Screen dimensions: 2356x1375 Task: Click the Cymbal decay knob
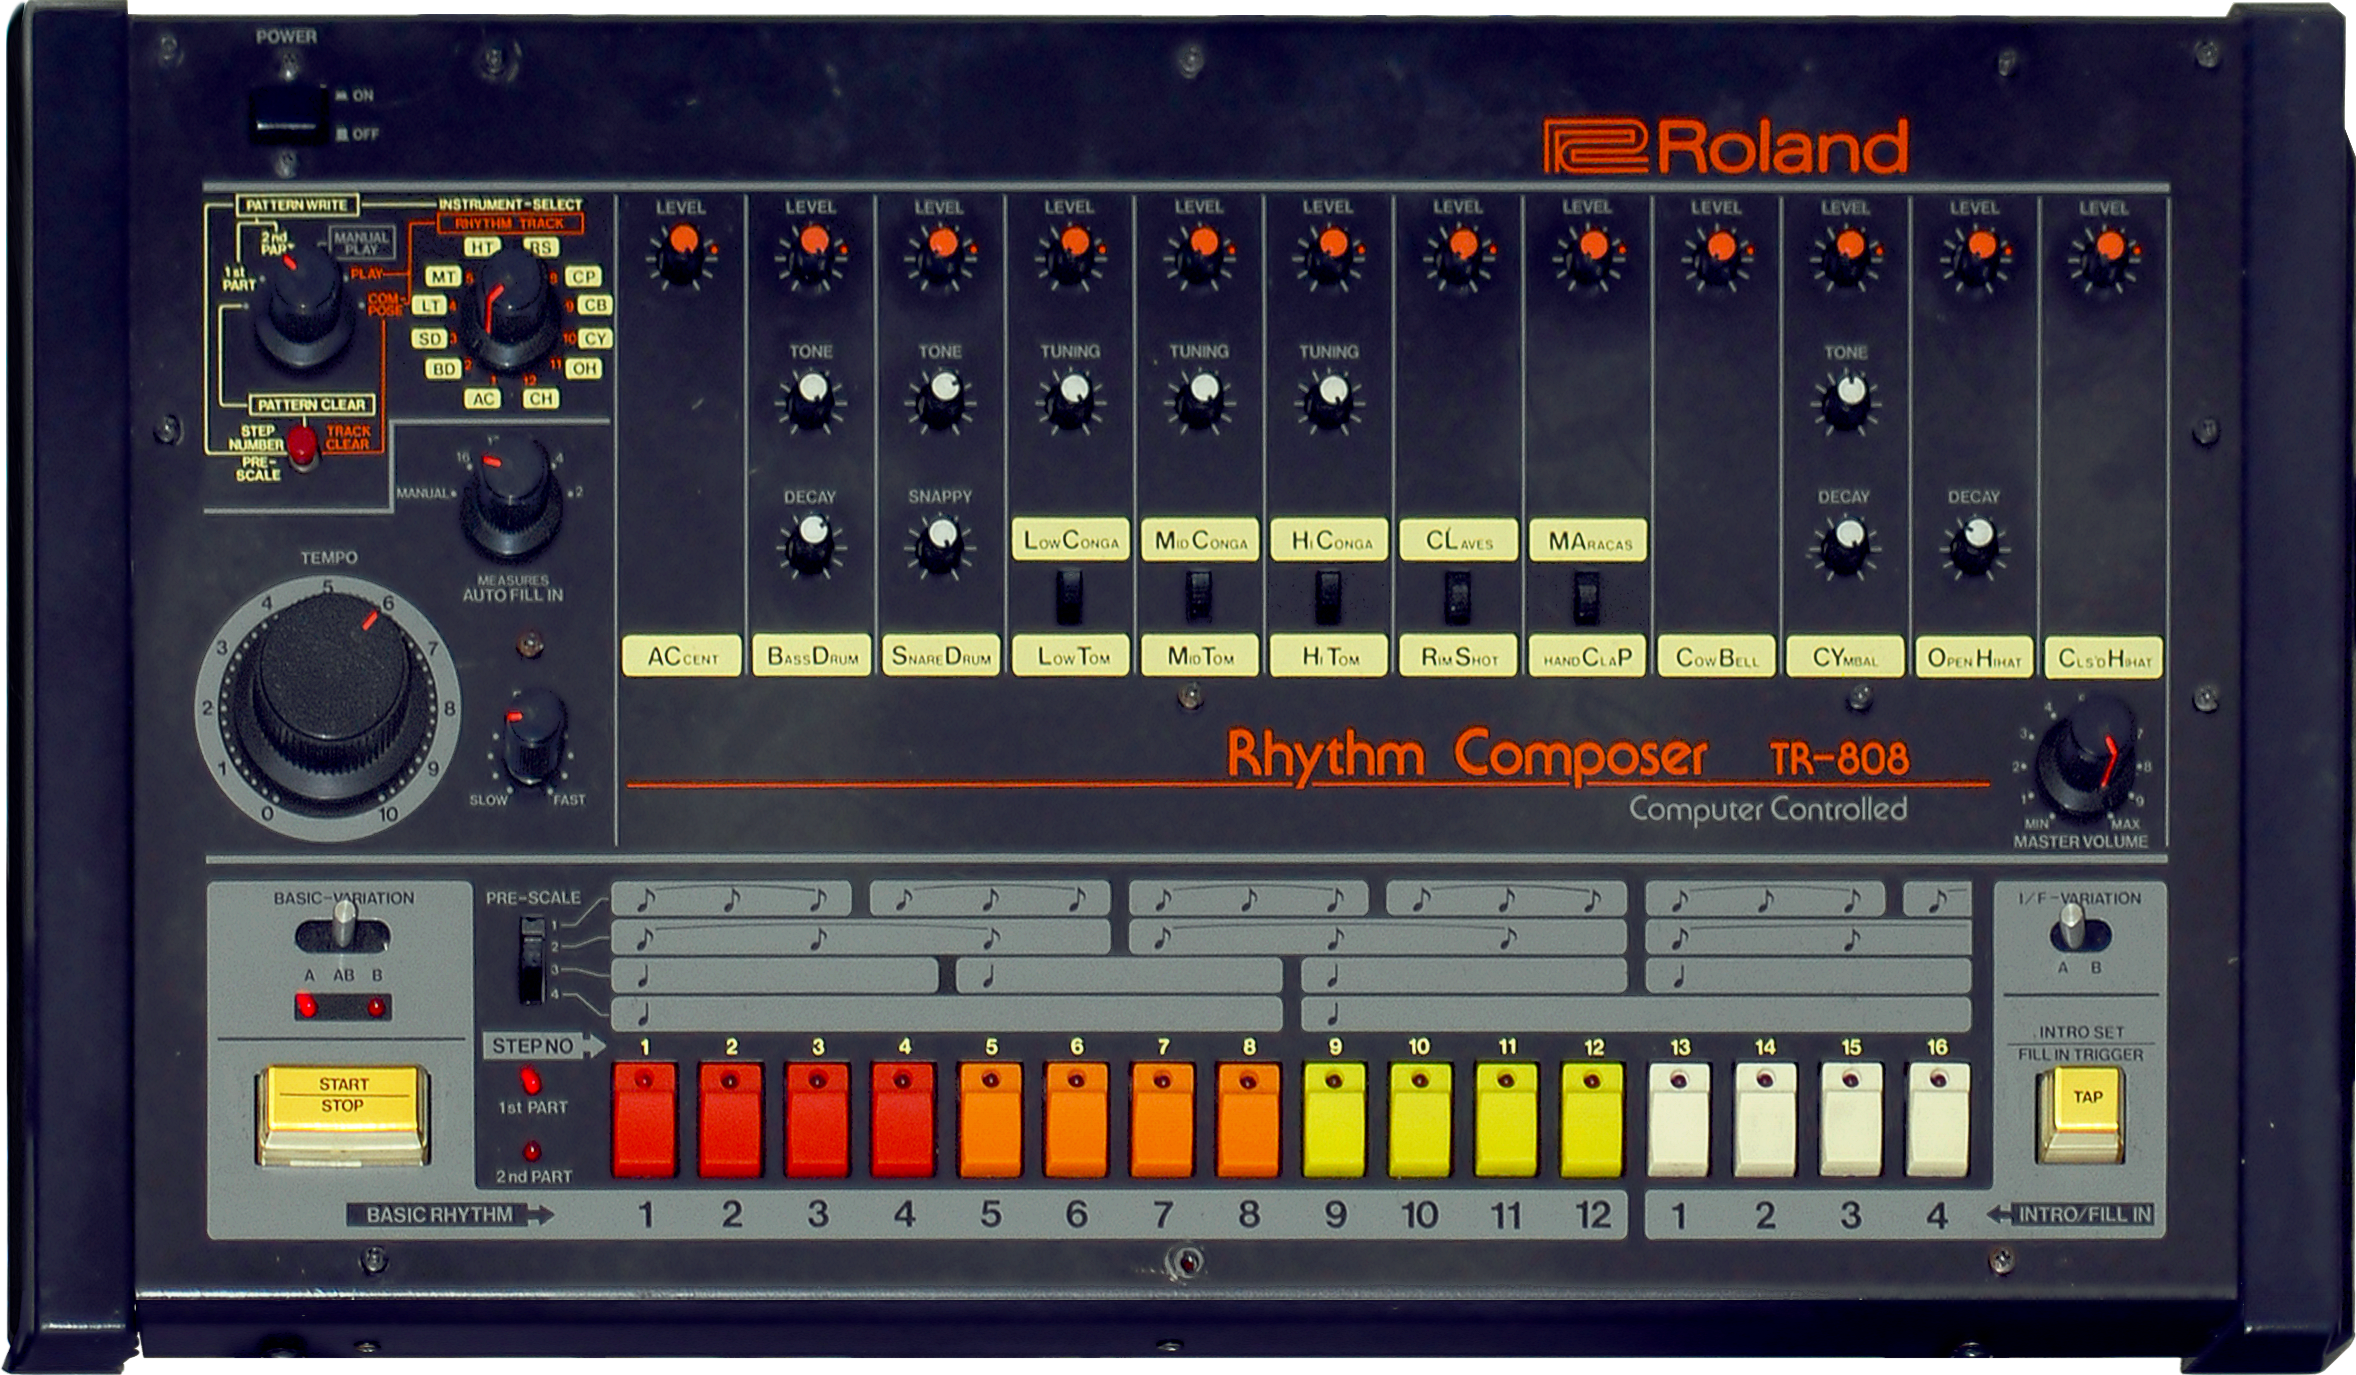click(1847, 545)
